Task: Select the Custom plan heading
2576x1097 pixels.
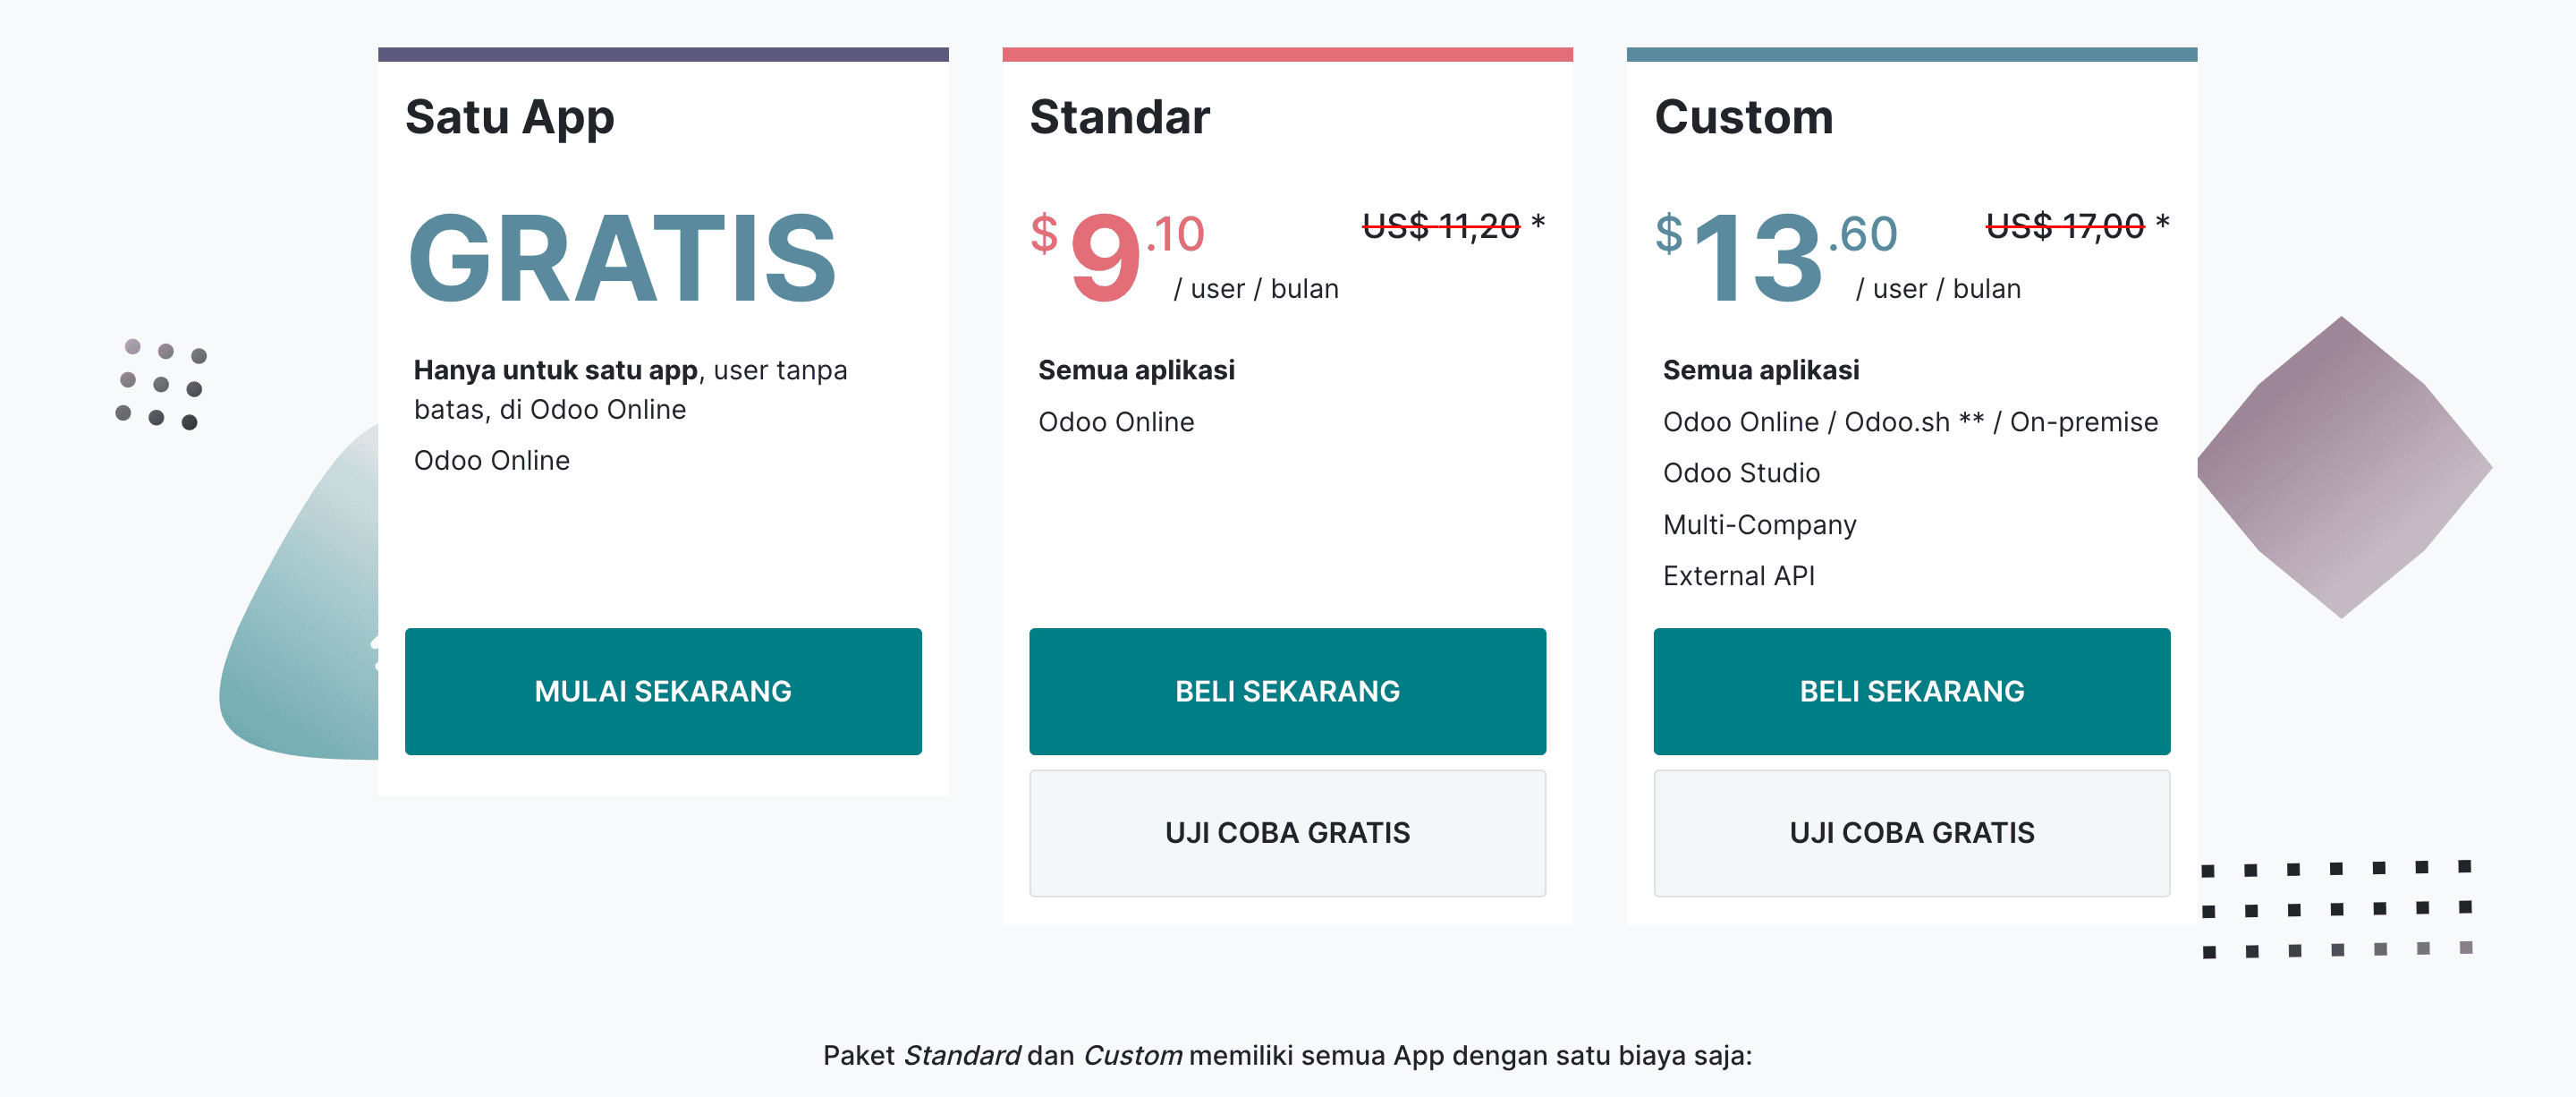Action: [1743, 117]
